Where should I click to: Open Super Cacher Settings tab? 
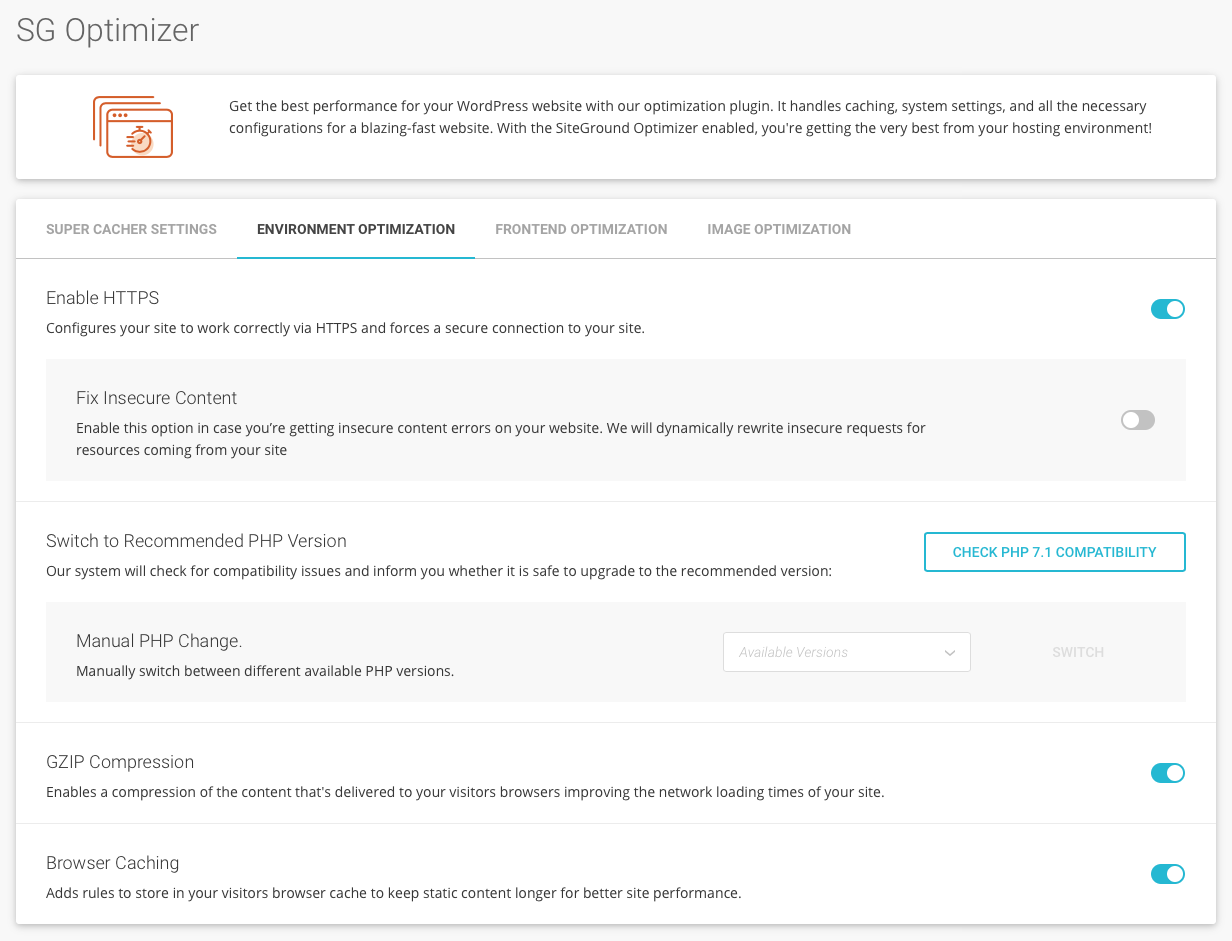click(x=131, y=229)
